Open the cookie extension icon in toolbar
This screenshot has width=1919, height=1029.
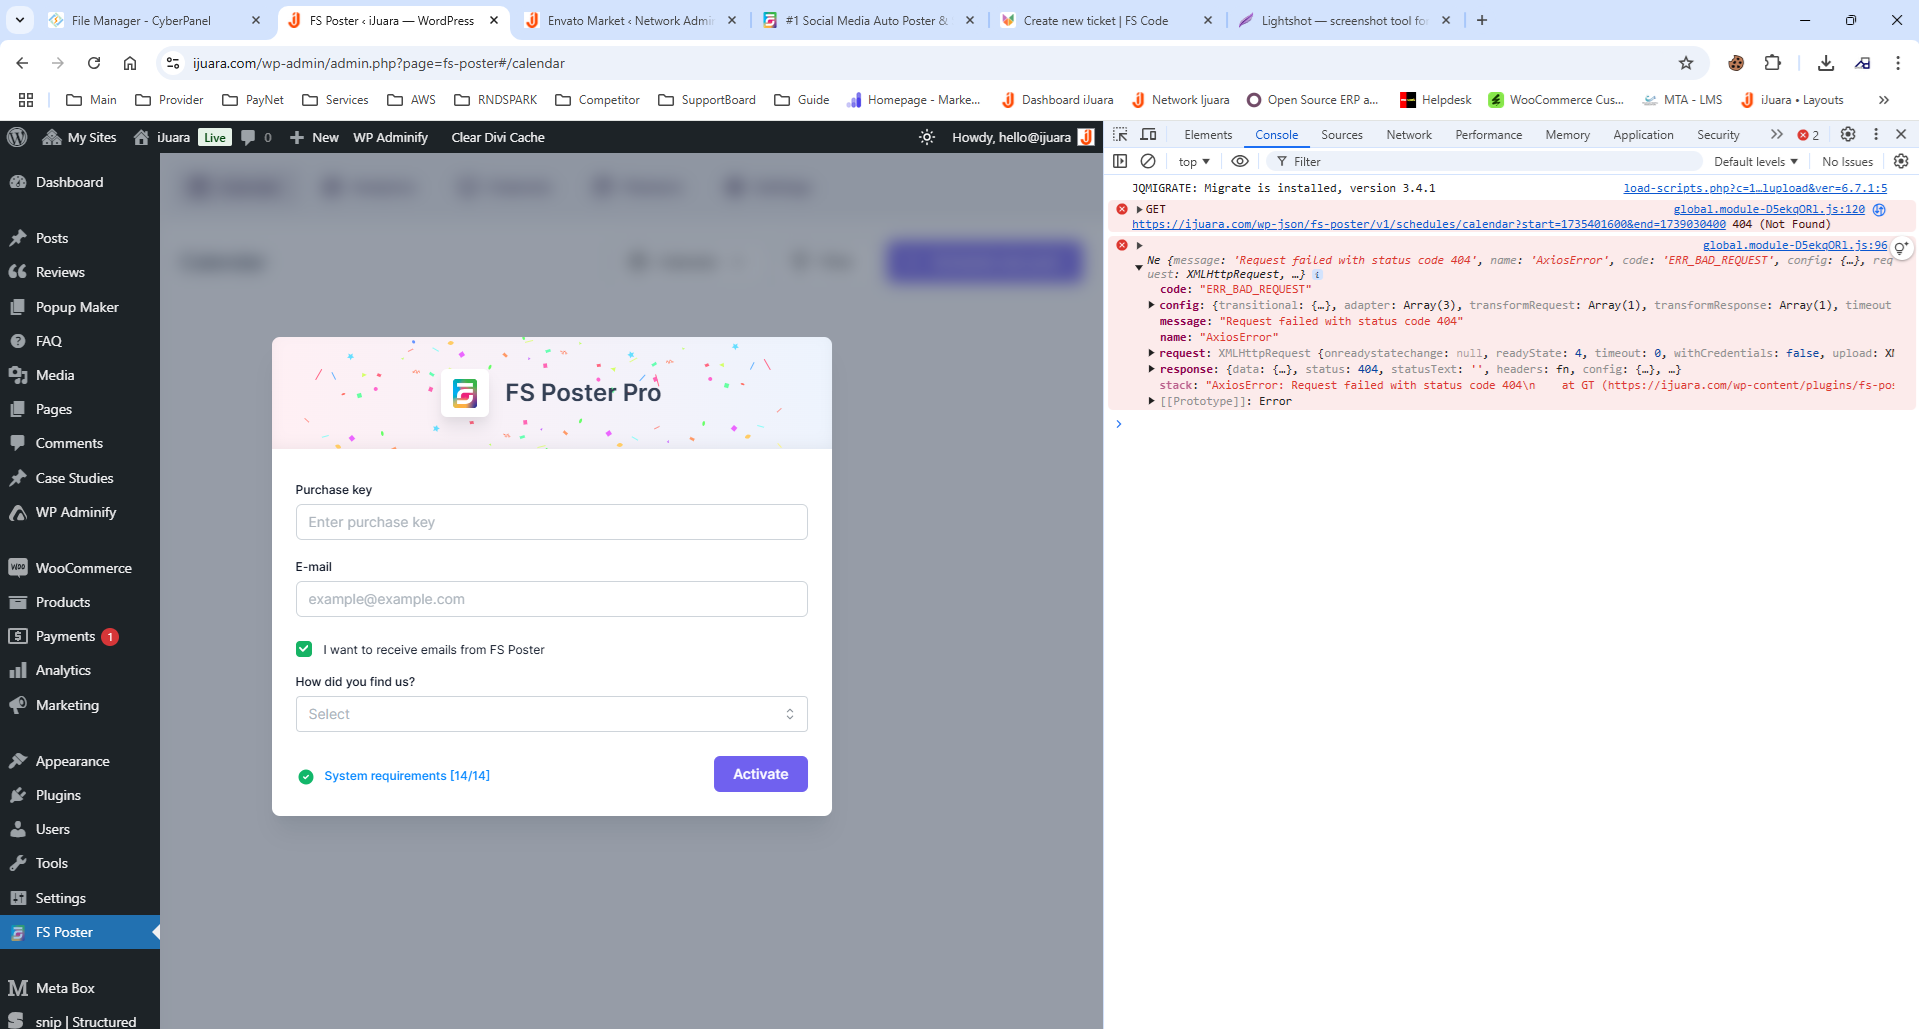(x=1736, y=63)
